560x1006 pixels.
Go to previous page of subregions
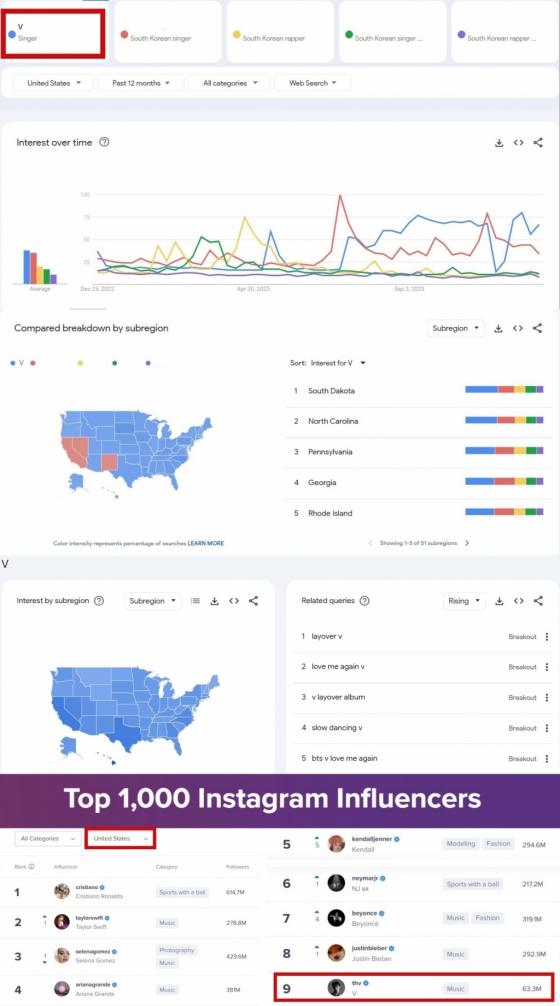[370, 543]
